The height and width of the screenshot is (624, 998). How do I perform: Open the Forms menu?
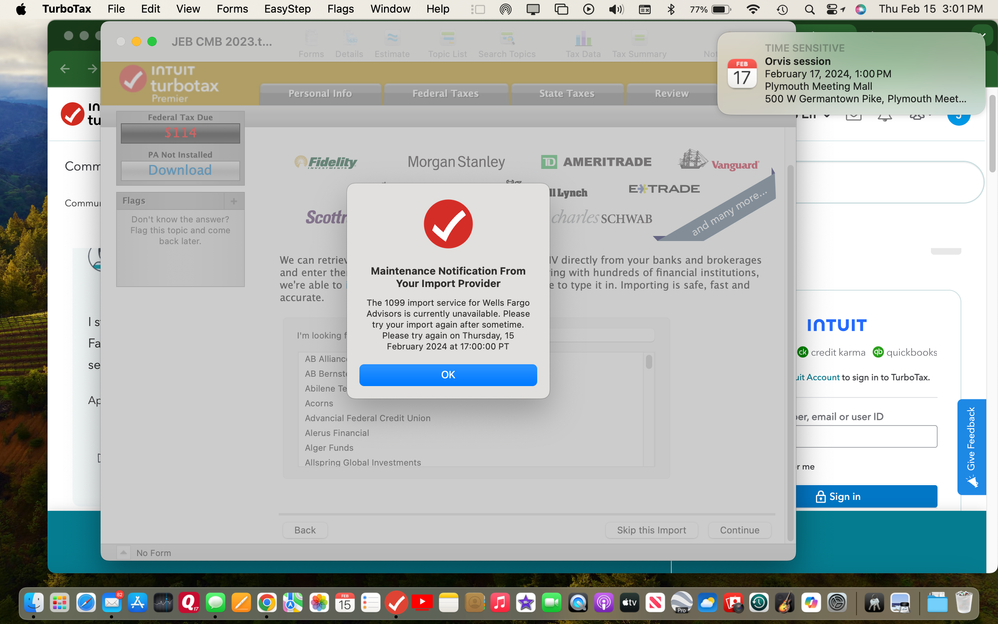click(x=232, y=9)
